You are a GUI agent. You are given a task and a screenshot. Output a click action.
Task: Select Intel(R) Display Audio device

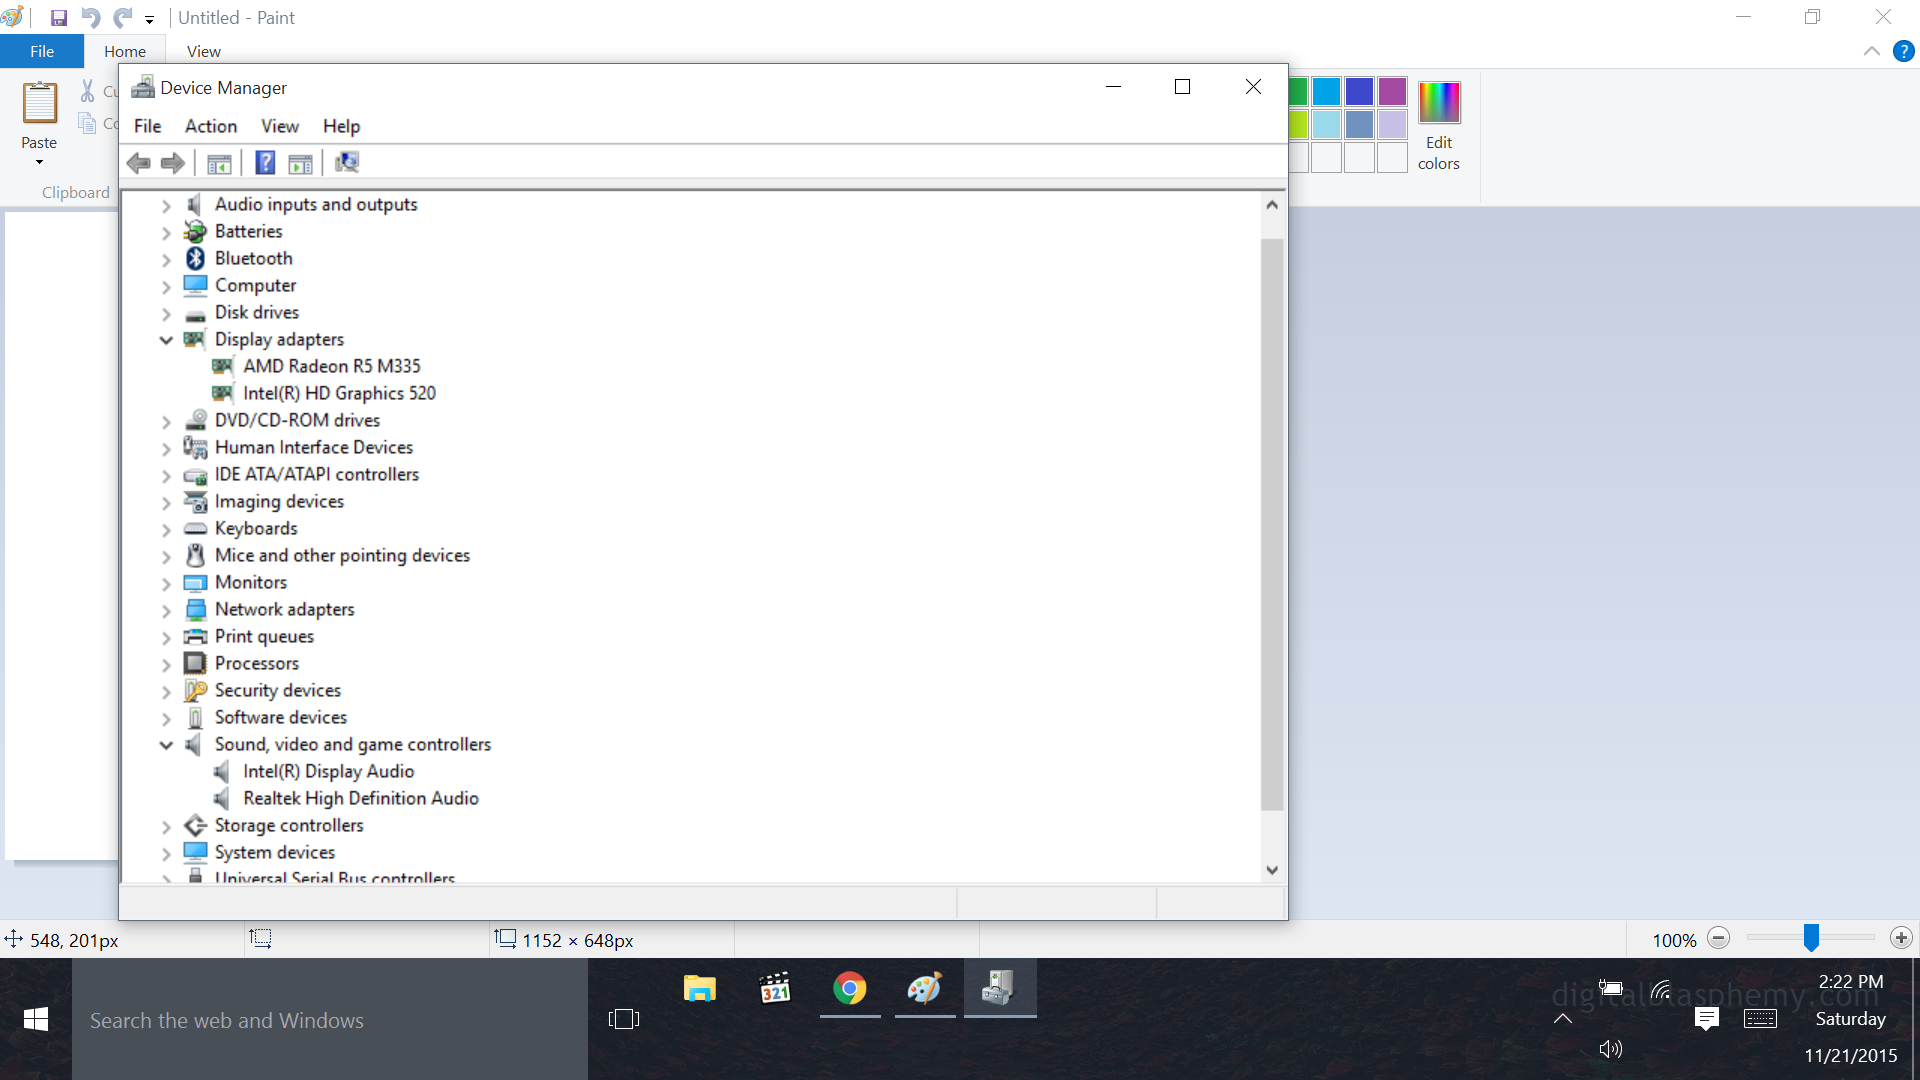[329, 772]
